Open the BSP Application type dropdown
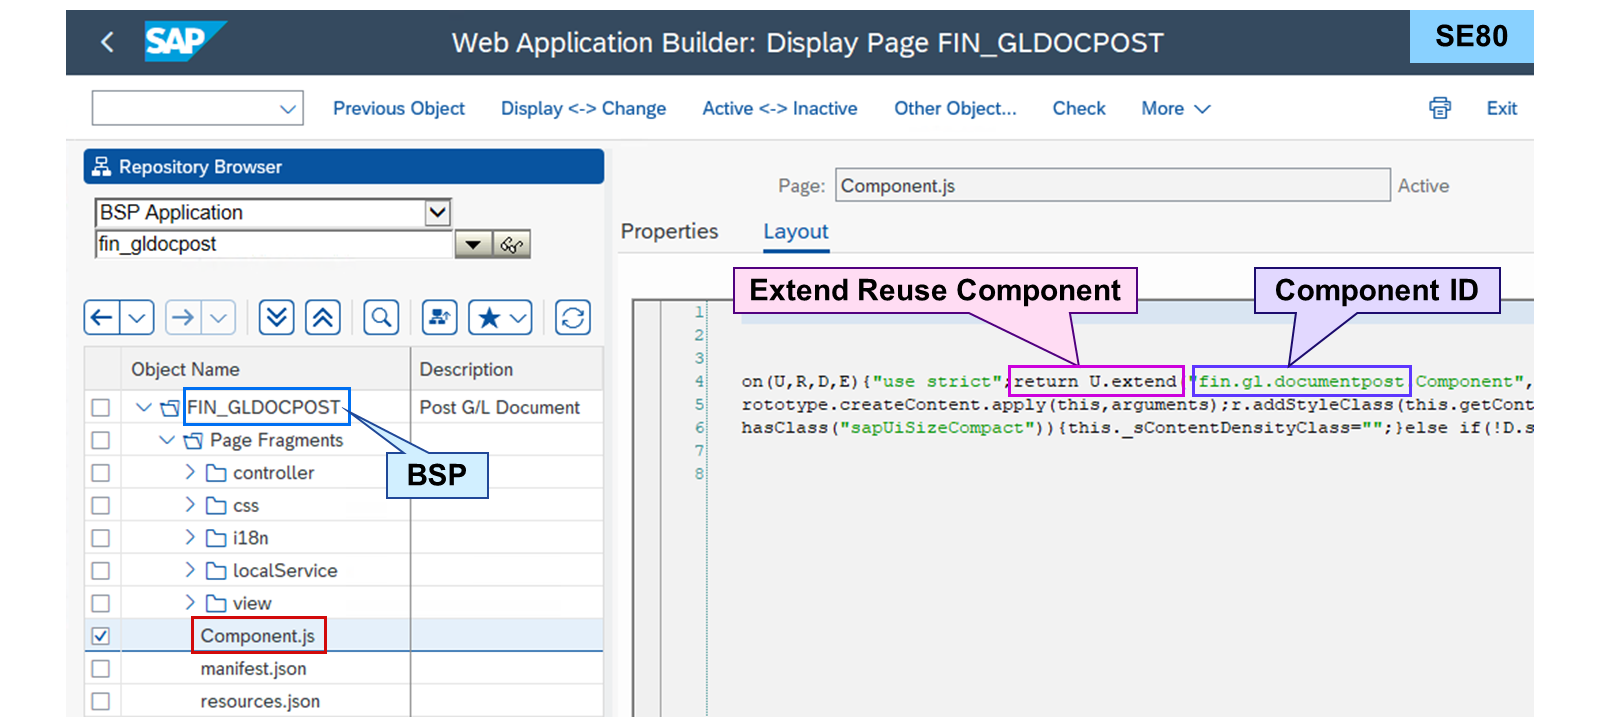Image resolution: width=1600 pixels, height=727 pixels. 437,212
